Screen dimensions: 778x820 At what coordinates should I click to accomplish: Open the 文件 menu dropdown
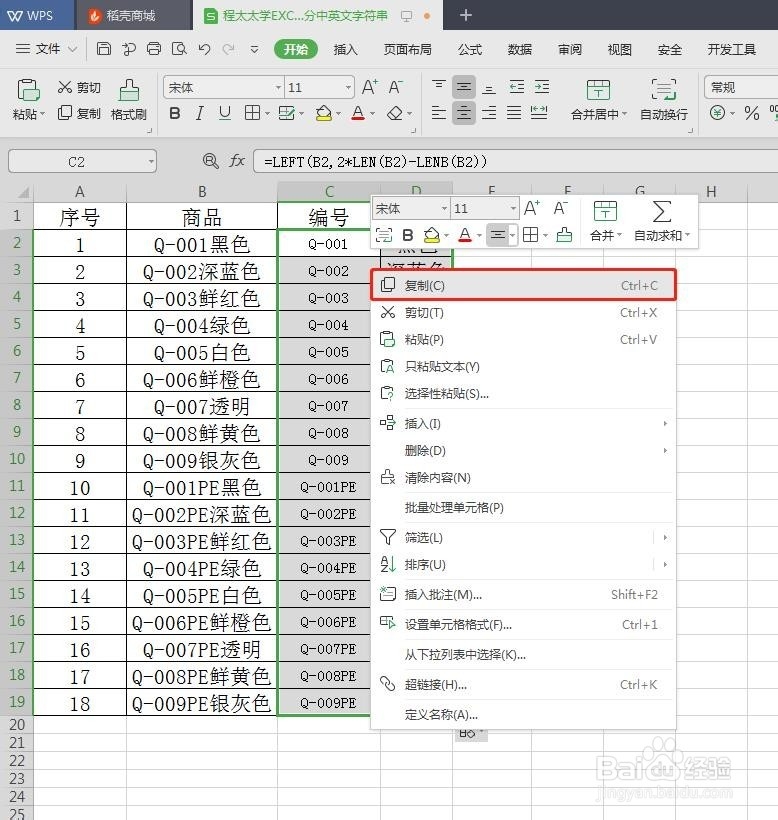[47, 49]
